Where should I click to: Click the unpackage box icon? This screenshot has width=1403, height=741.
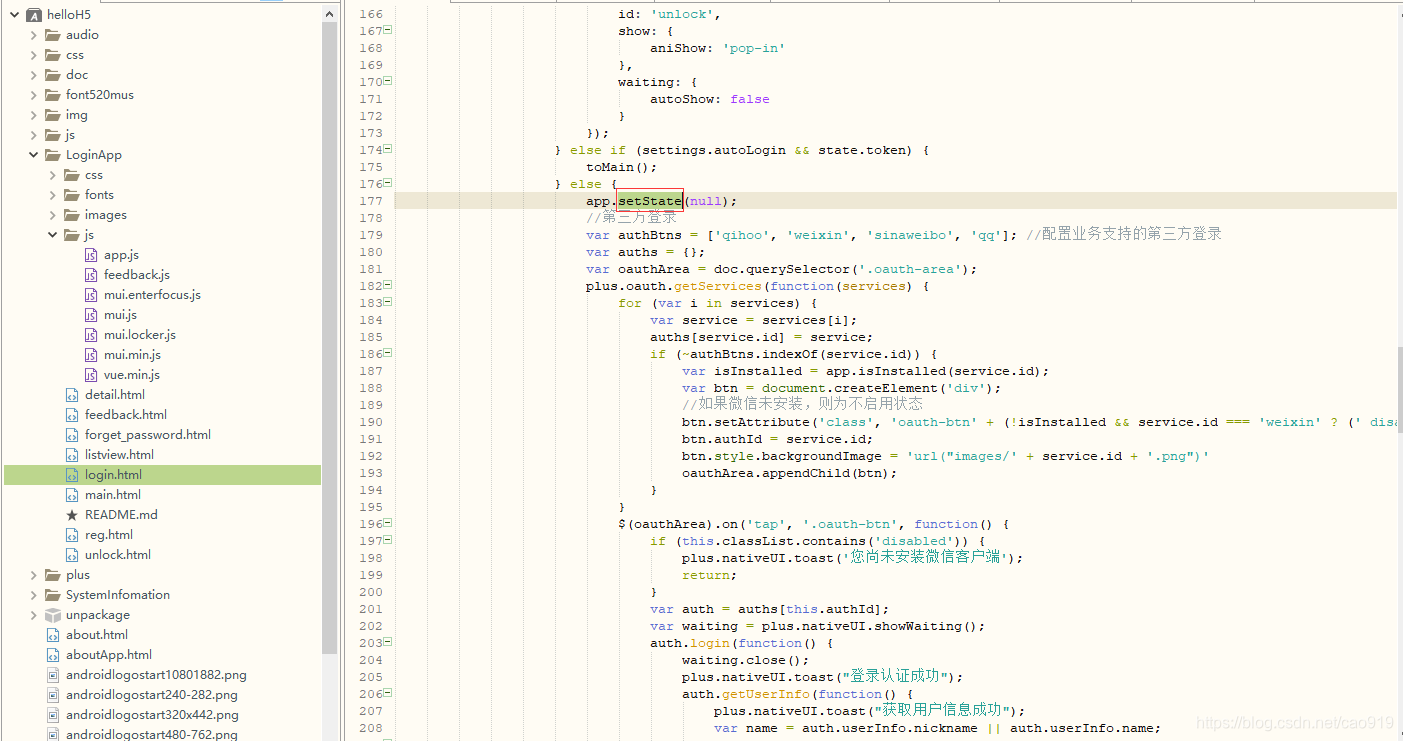click(x=53, y=615)
